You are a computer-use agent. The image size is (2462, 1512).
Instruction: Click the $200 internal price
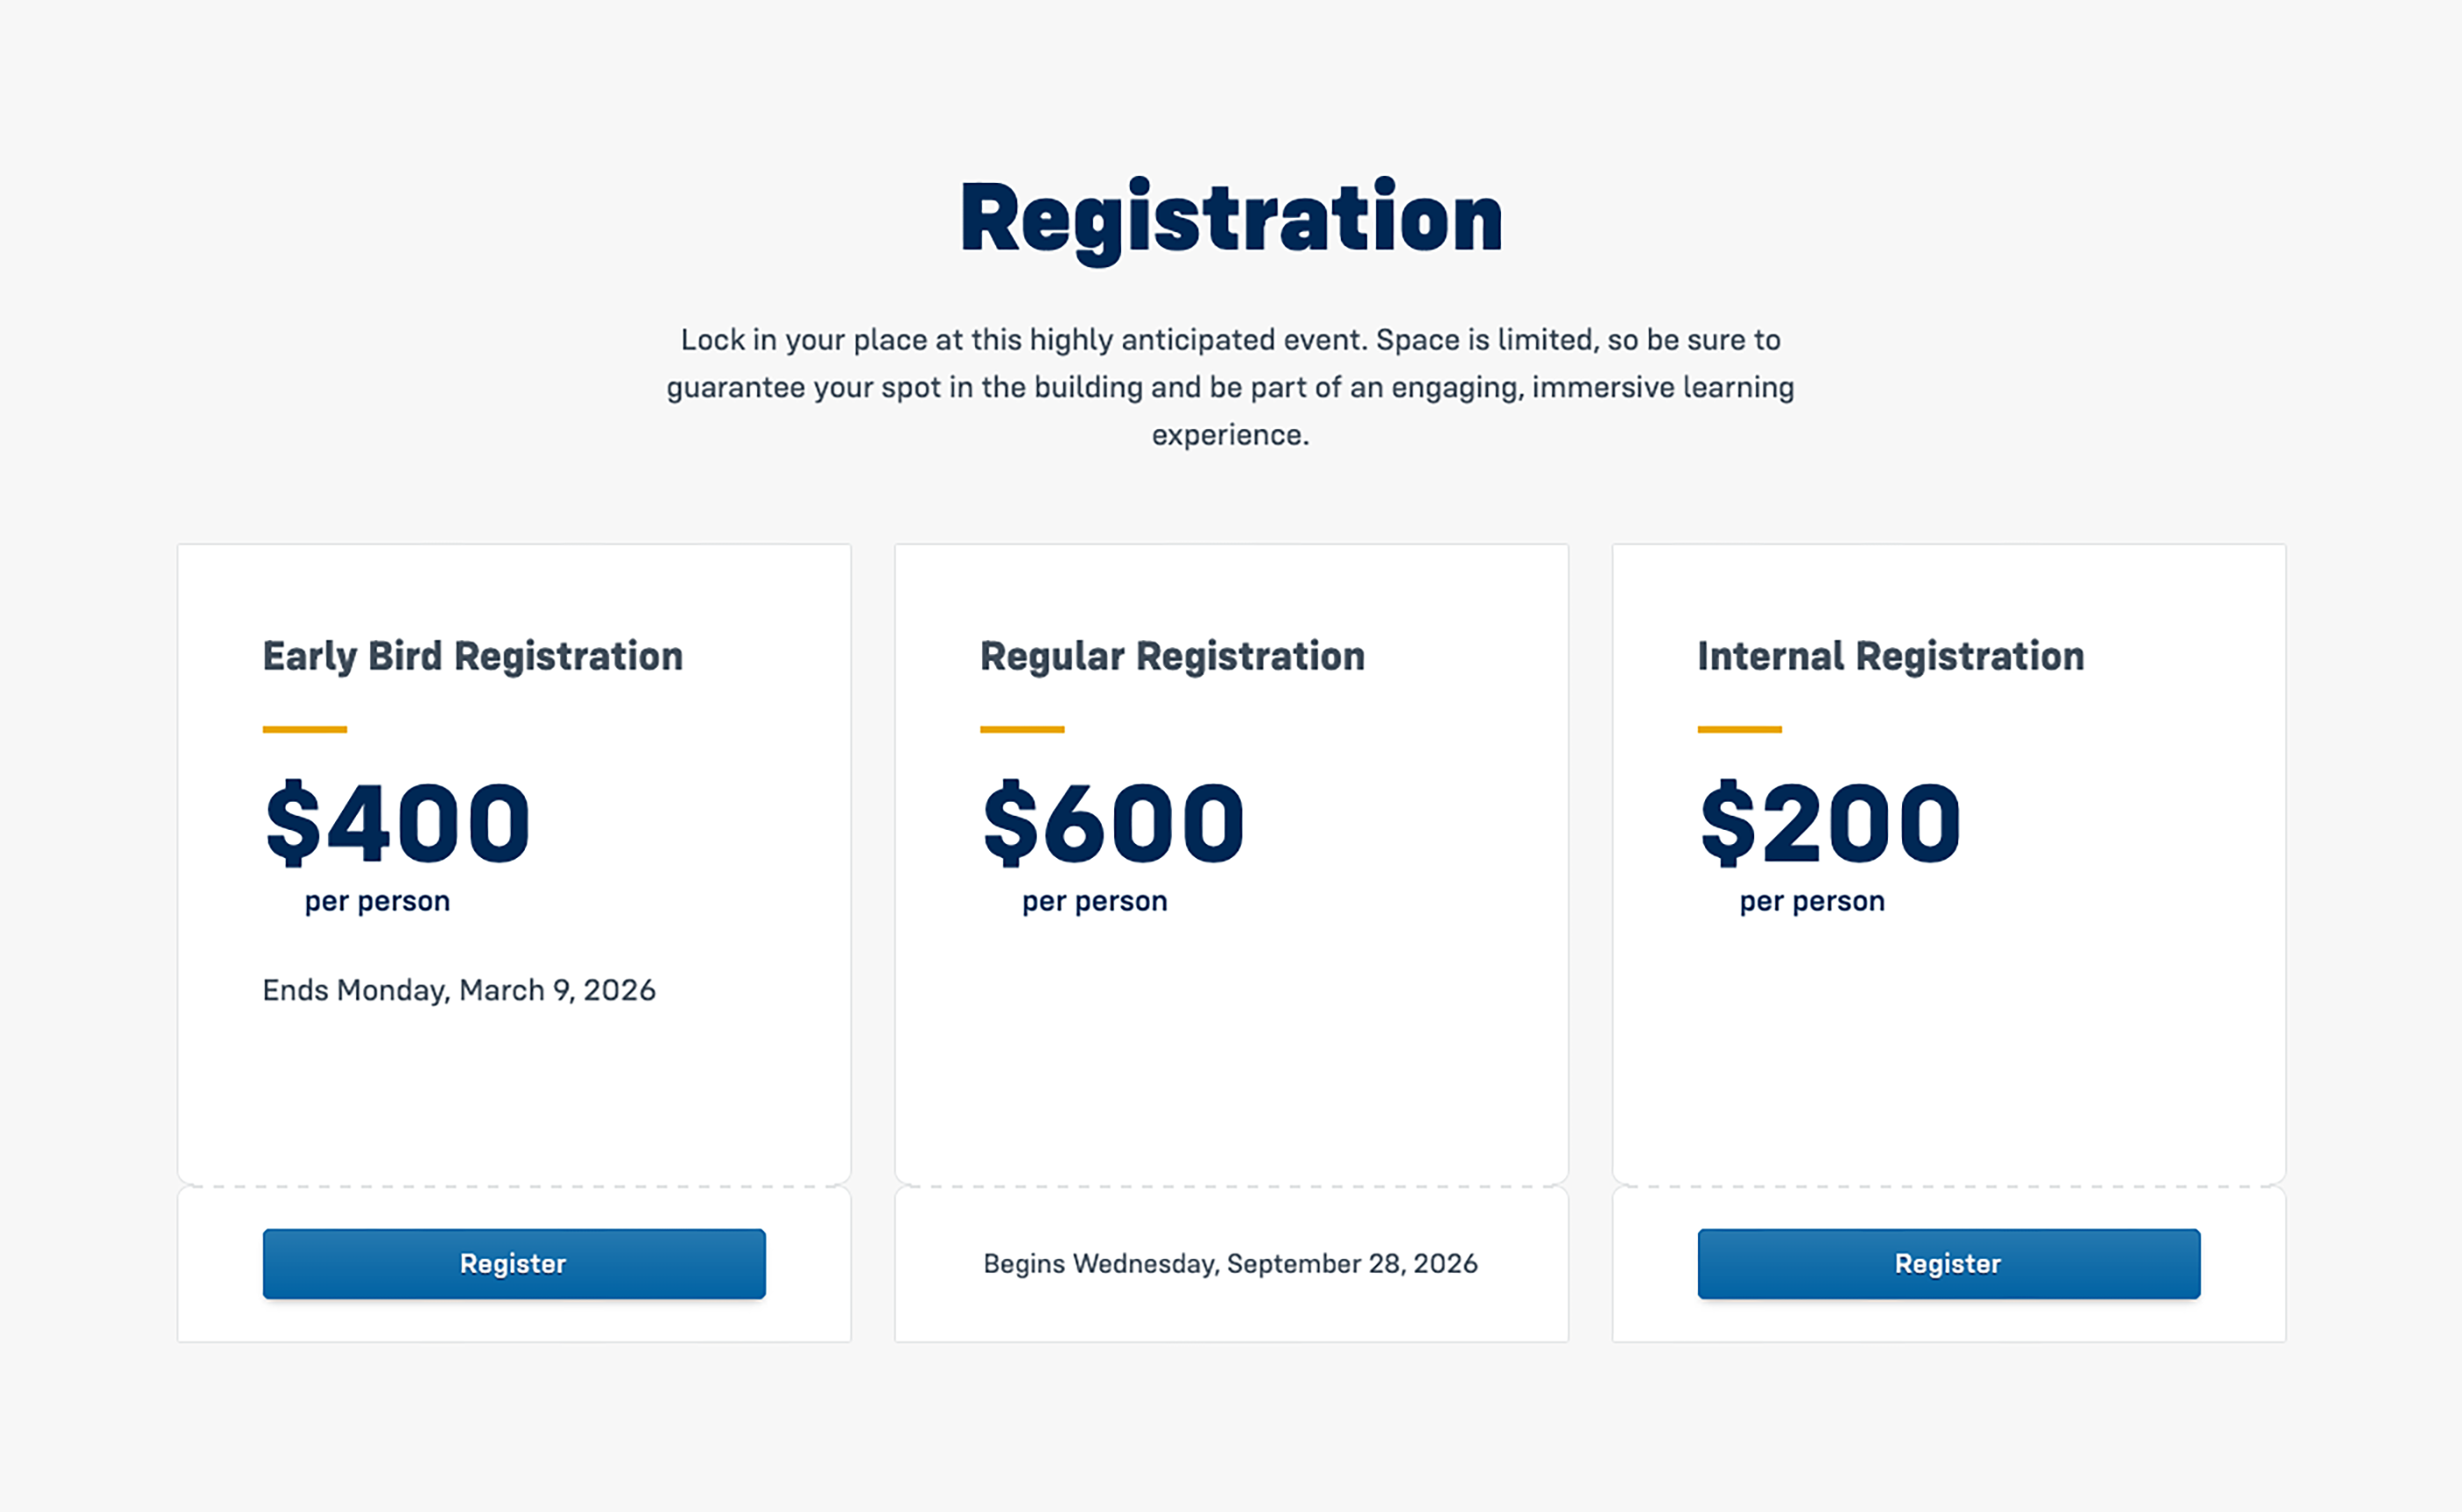1830,822
